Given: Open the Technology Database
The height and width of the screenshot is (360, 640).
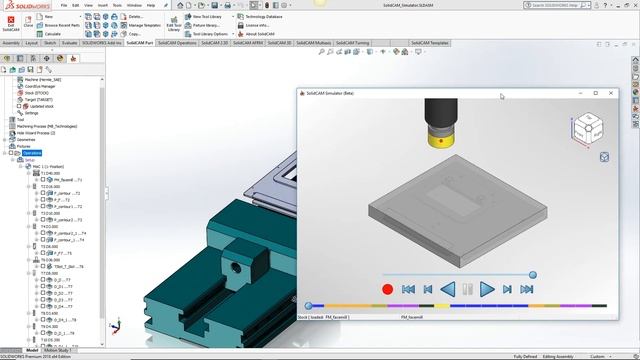Looking at the screenshot, I should click(x=260, y=17).
